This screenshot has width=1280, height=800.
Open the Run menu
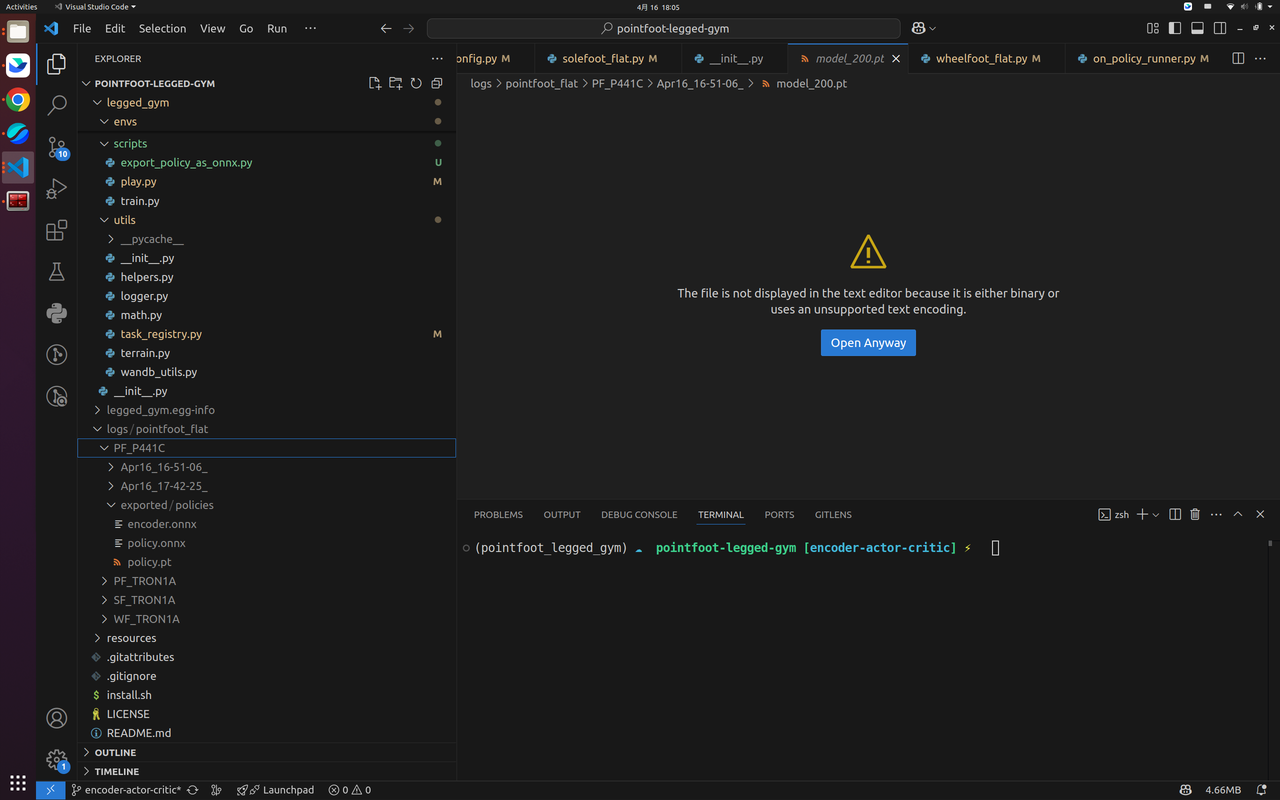pyautogui.click(x=277, y=29)
